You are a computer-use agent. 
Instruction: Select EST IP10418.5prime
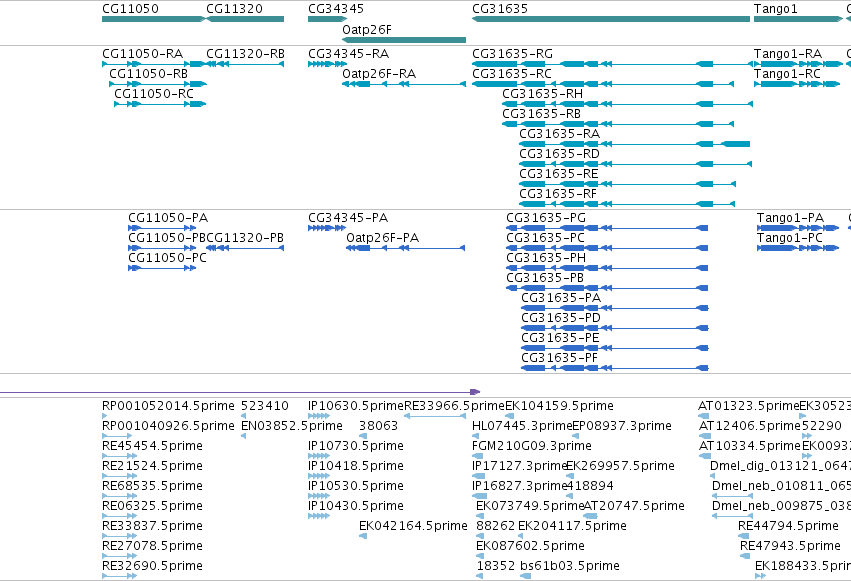tap(319, 476)
